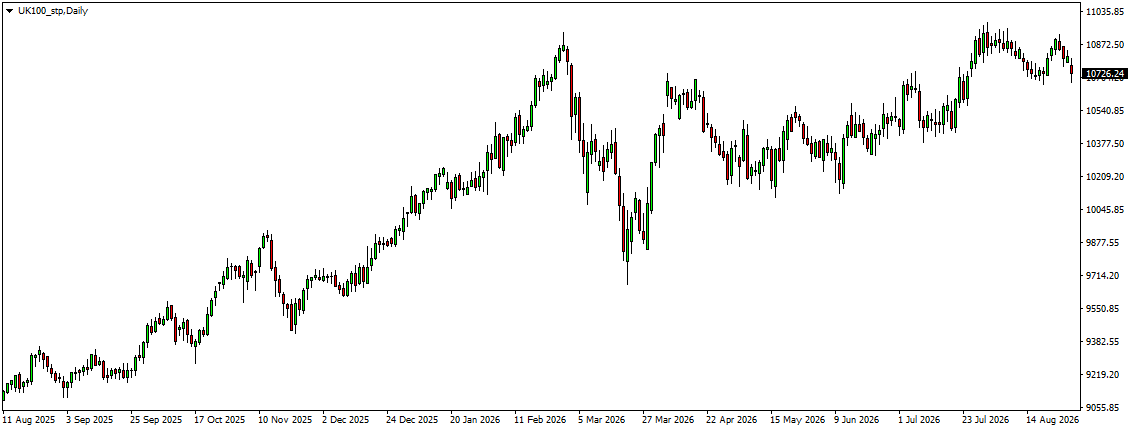This screenshot has width=1131, height=431.
Task: Select the 27 Mar 2026 time marker
Action: 669,419
